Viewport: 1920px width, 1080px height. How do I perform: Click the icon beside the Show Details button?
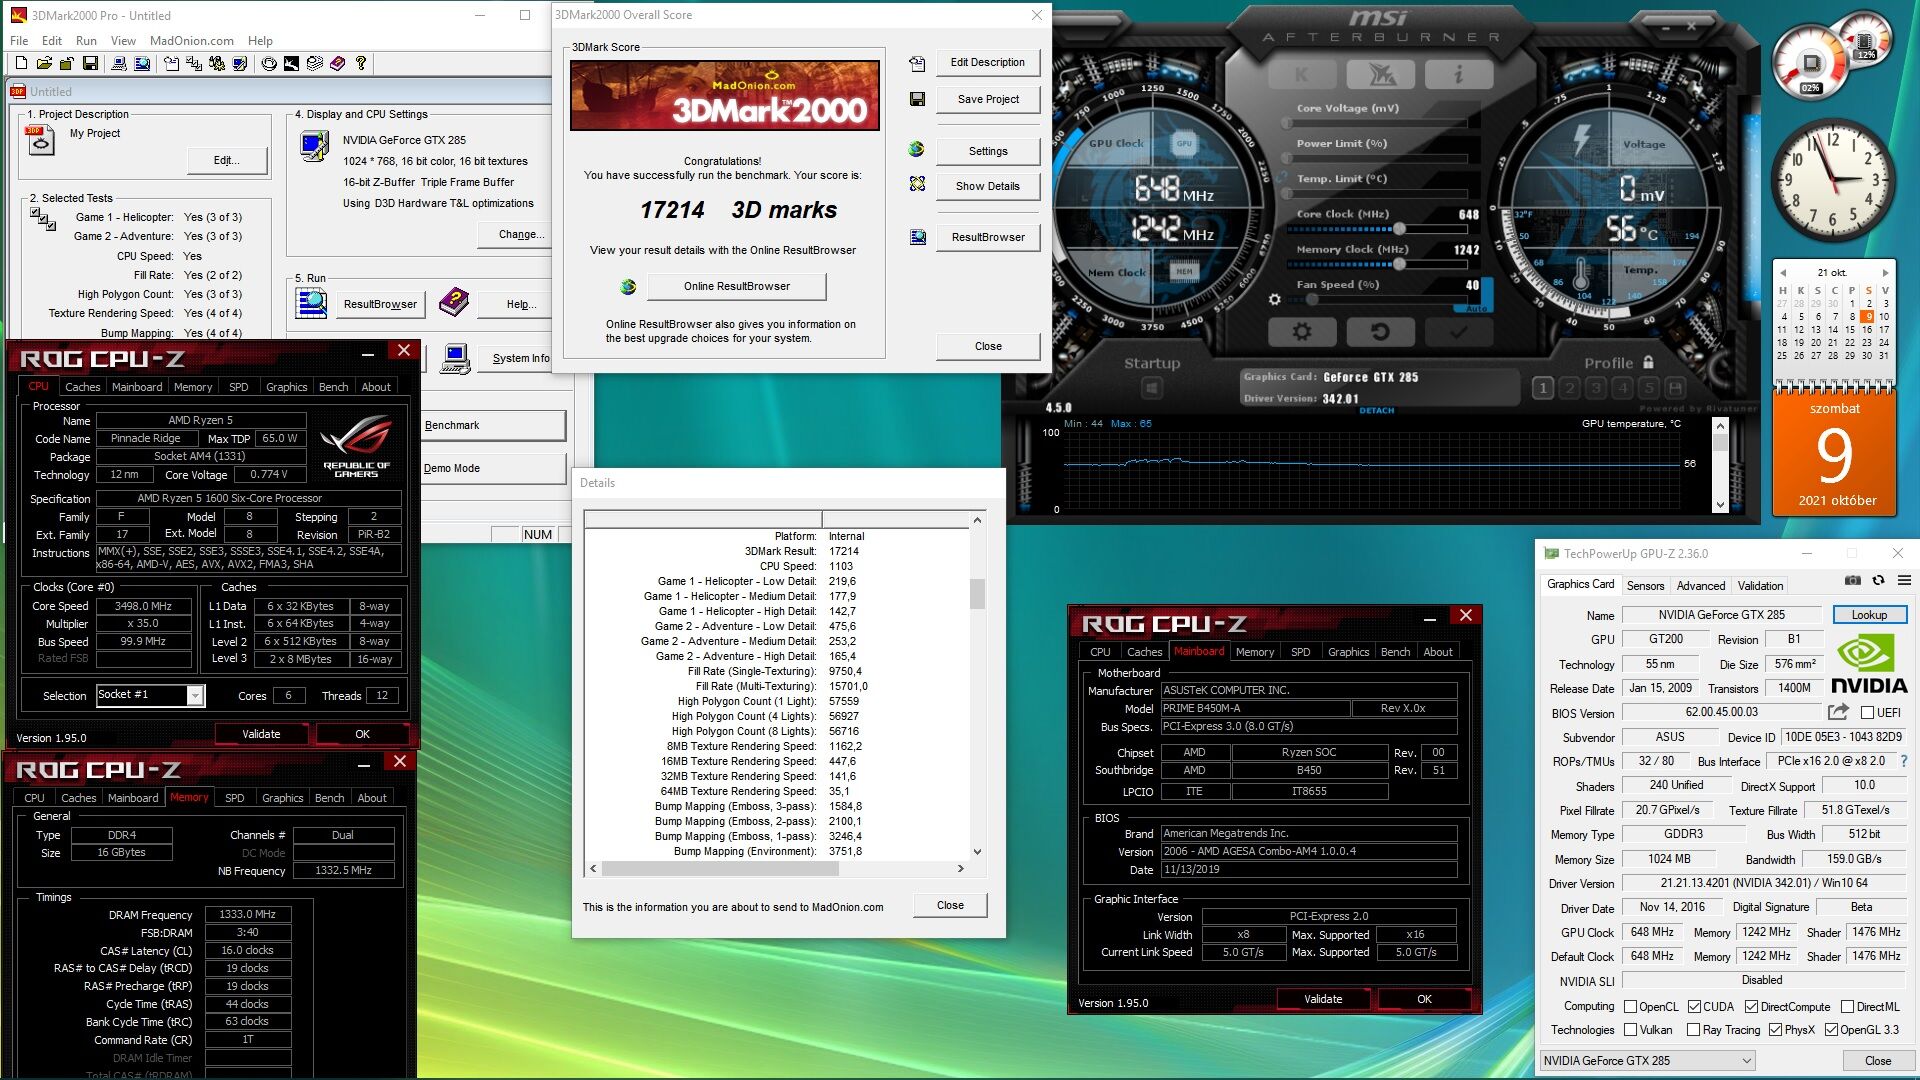pyautogui.click(x=917, y=185)
